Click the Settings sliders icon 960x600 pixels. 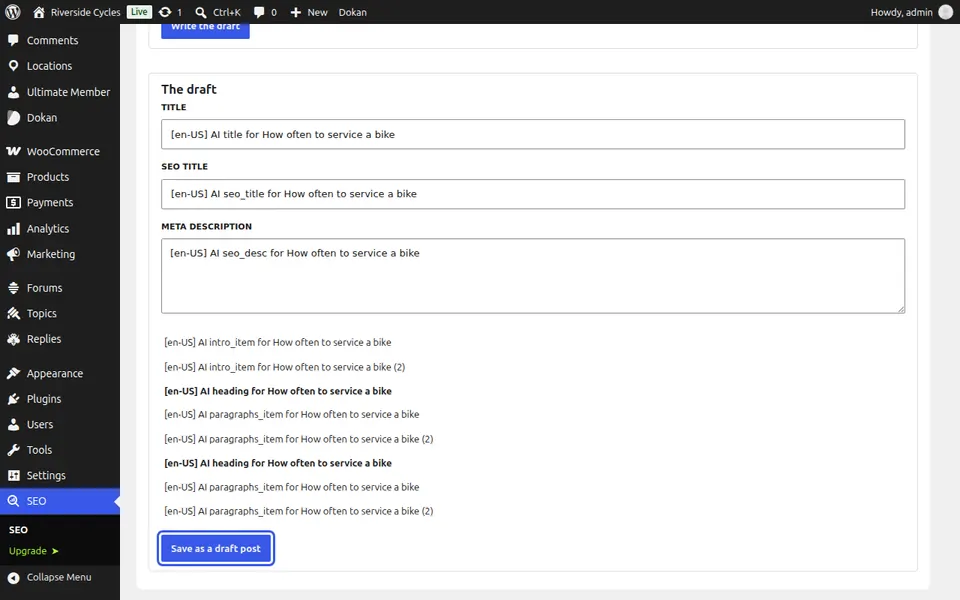click(13, 476)
